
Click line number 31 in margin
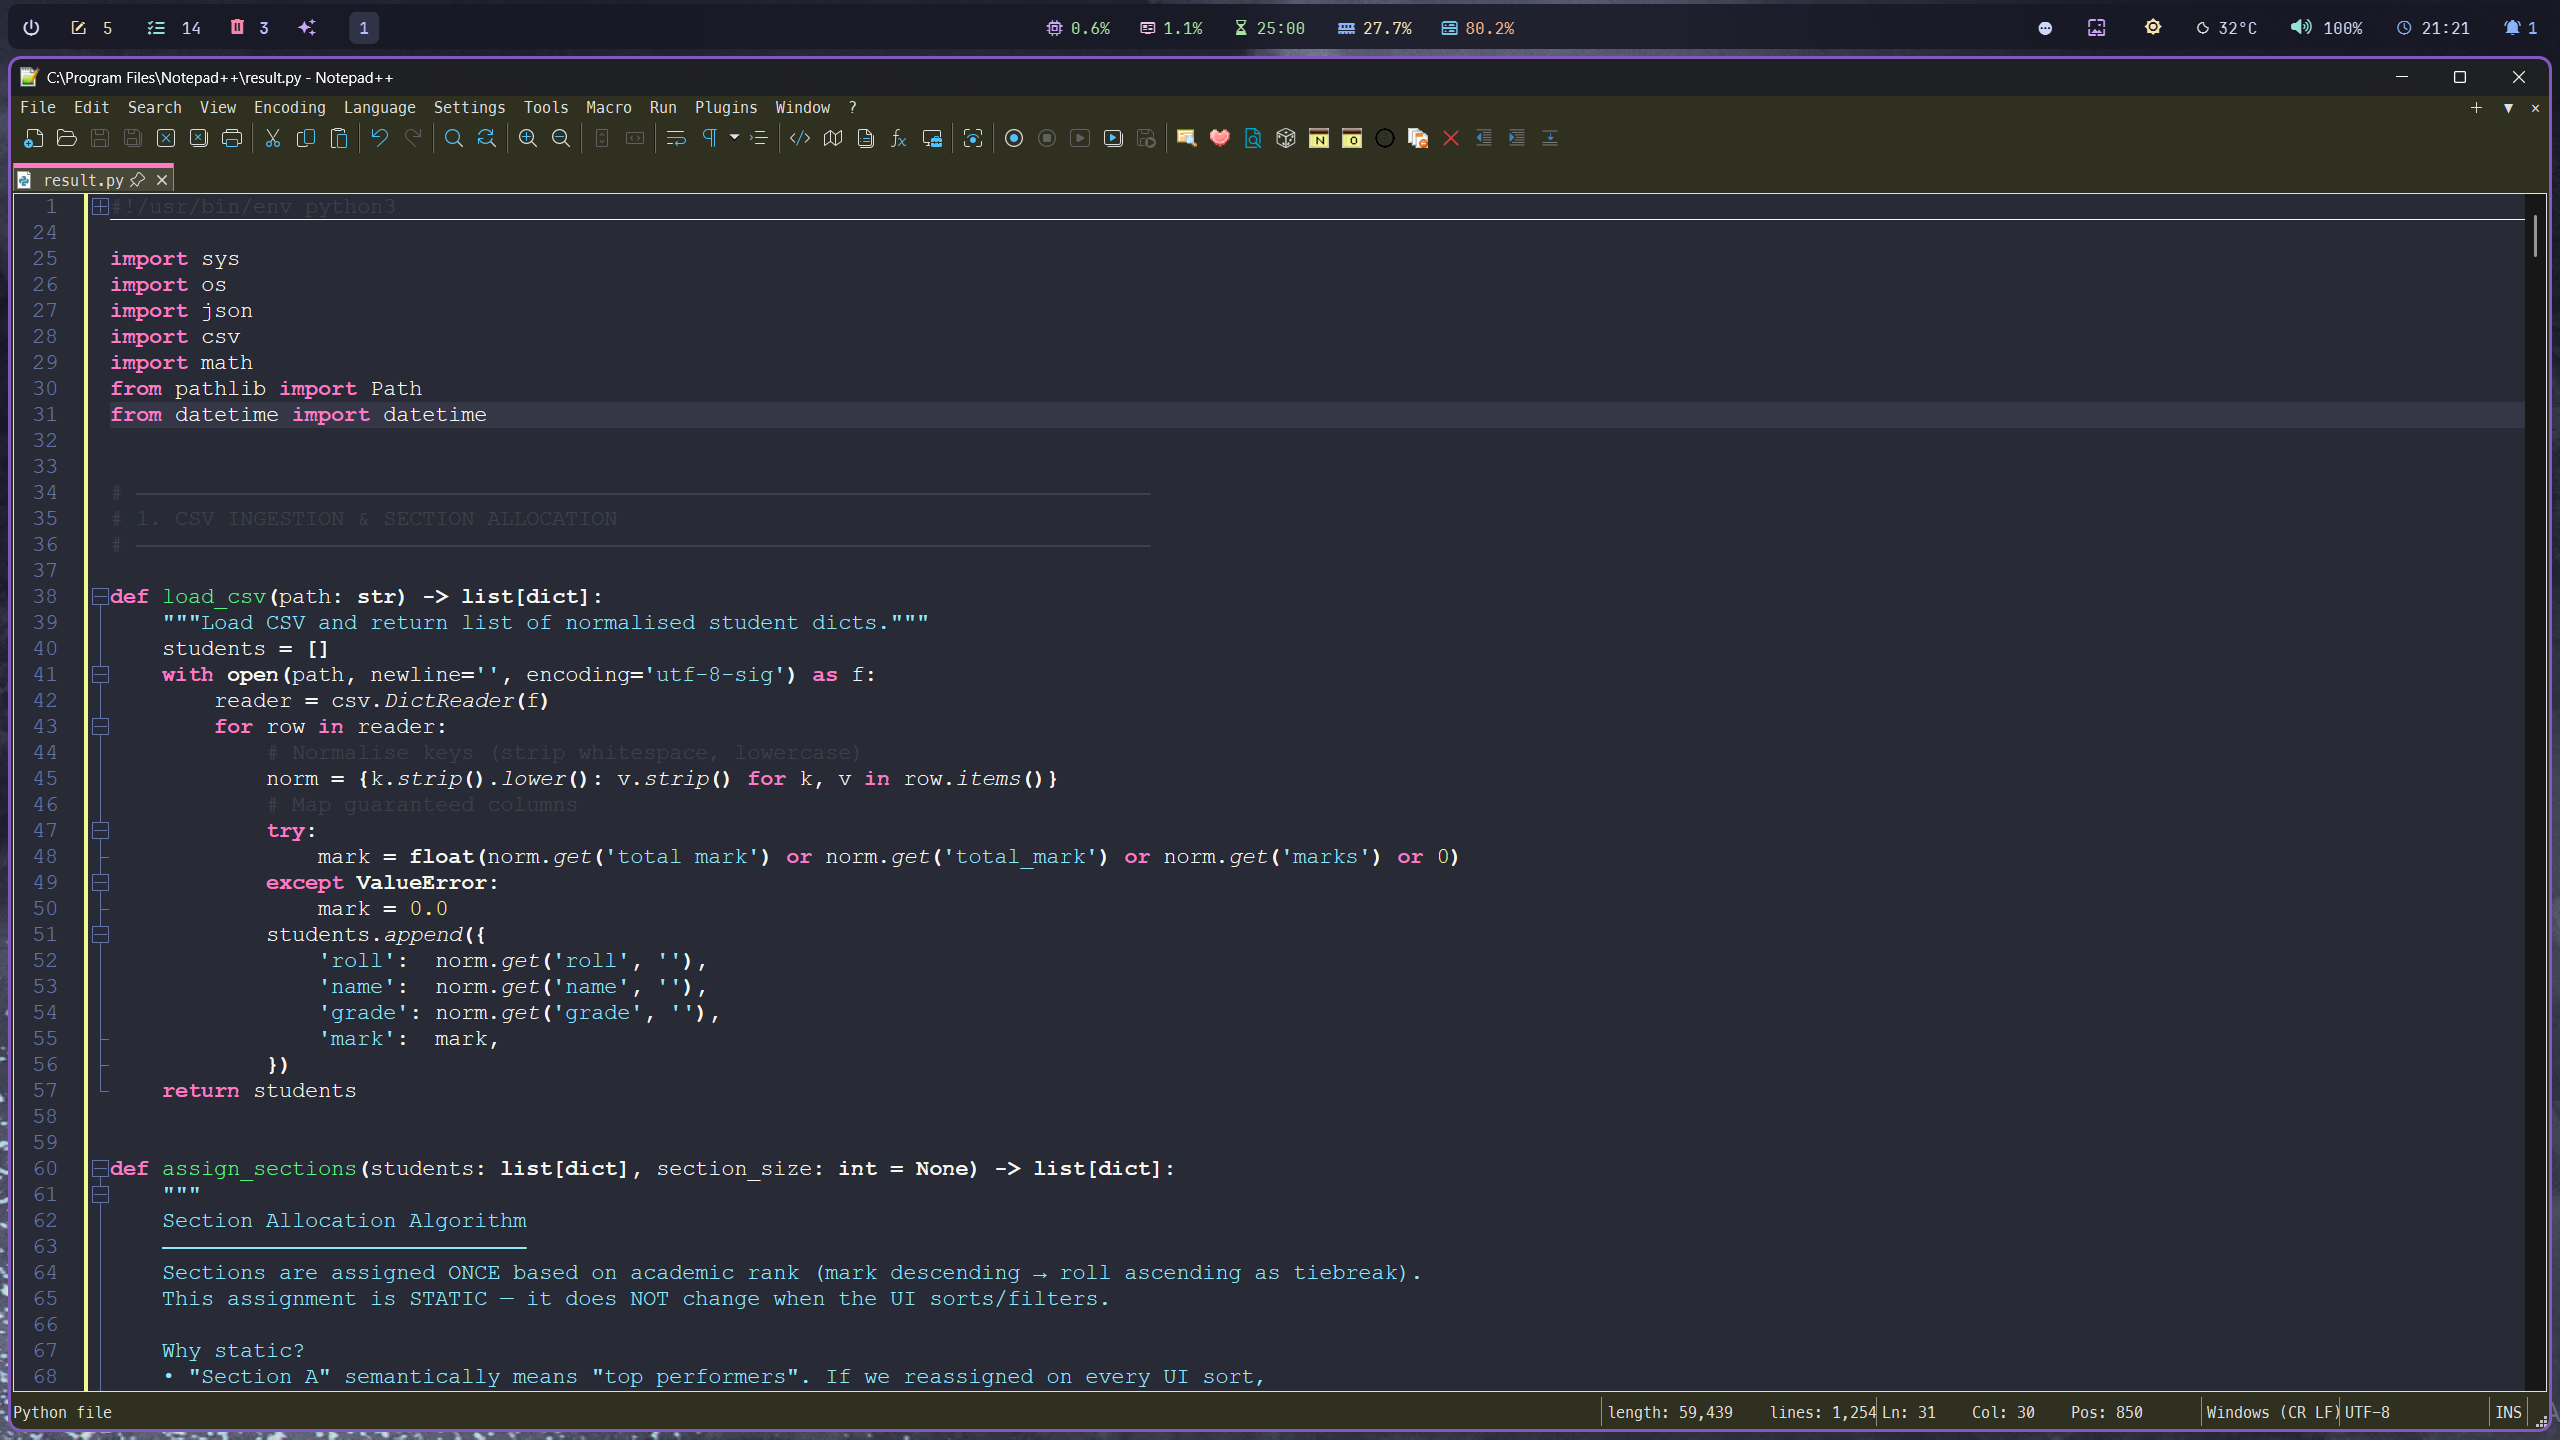pyautogui.click(x=45, y=414)
